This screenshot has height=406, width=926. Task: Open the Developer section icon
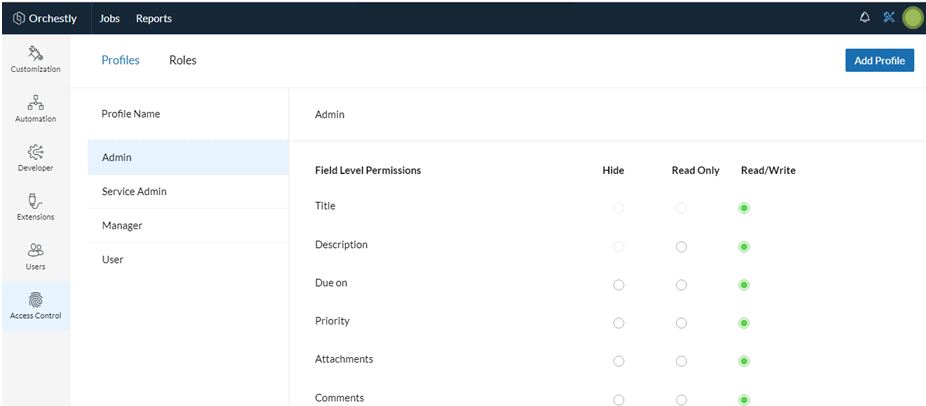click(x=35, y=152)
